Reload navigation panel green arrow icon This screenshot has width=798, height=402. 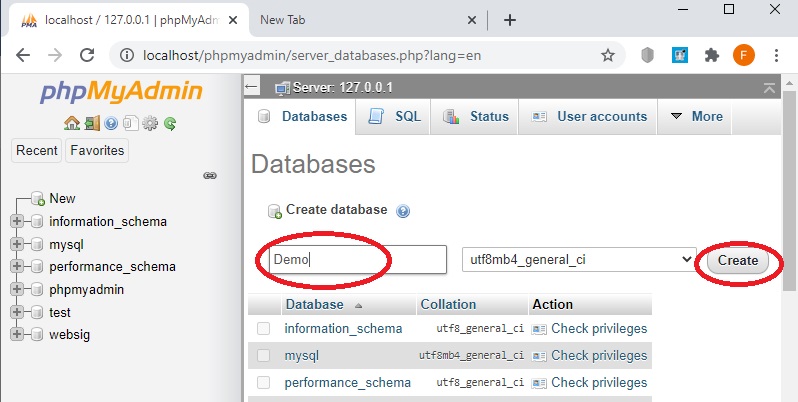coord(170,123)
